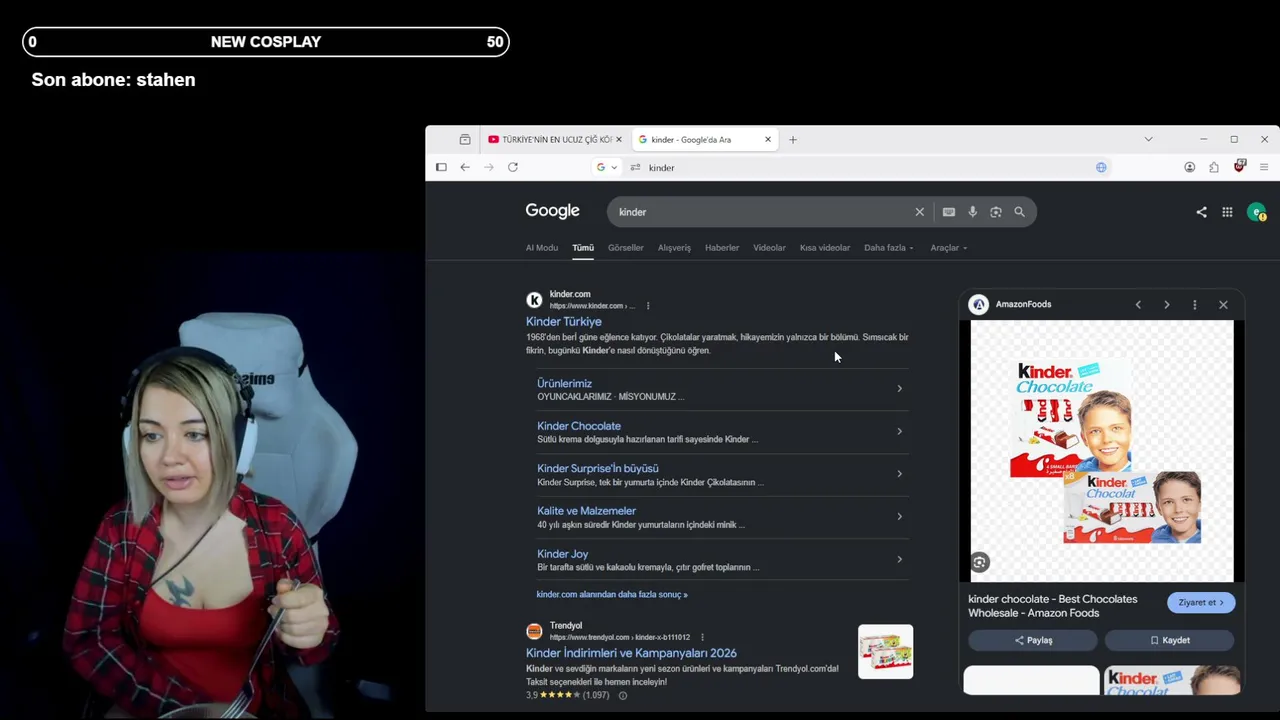Viewport: 1280px width, 720px height.
Task: Open more options in AmazonFoods image panel
Action: click(1195, 305)
